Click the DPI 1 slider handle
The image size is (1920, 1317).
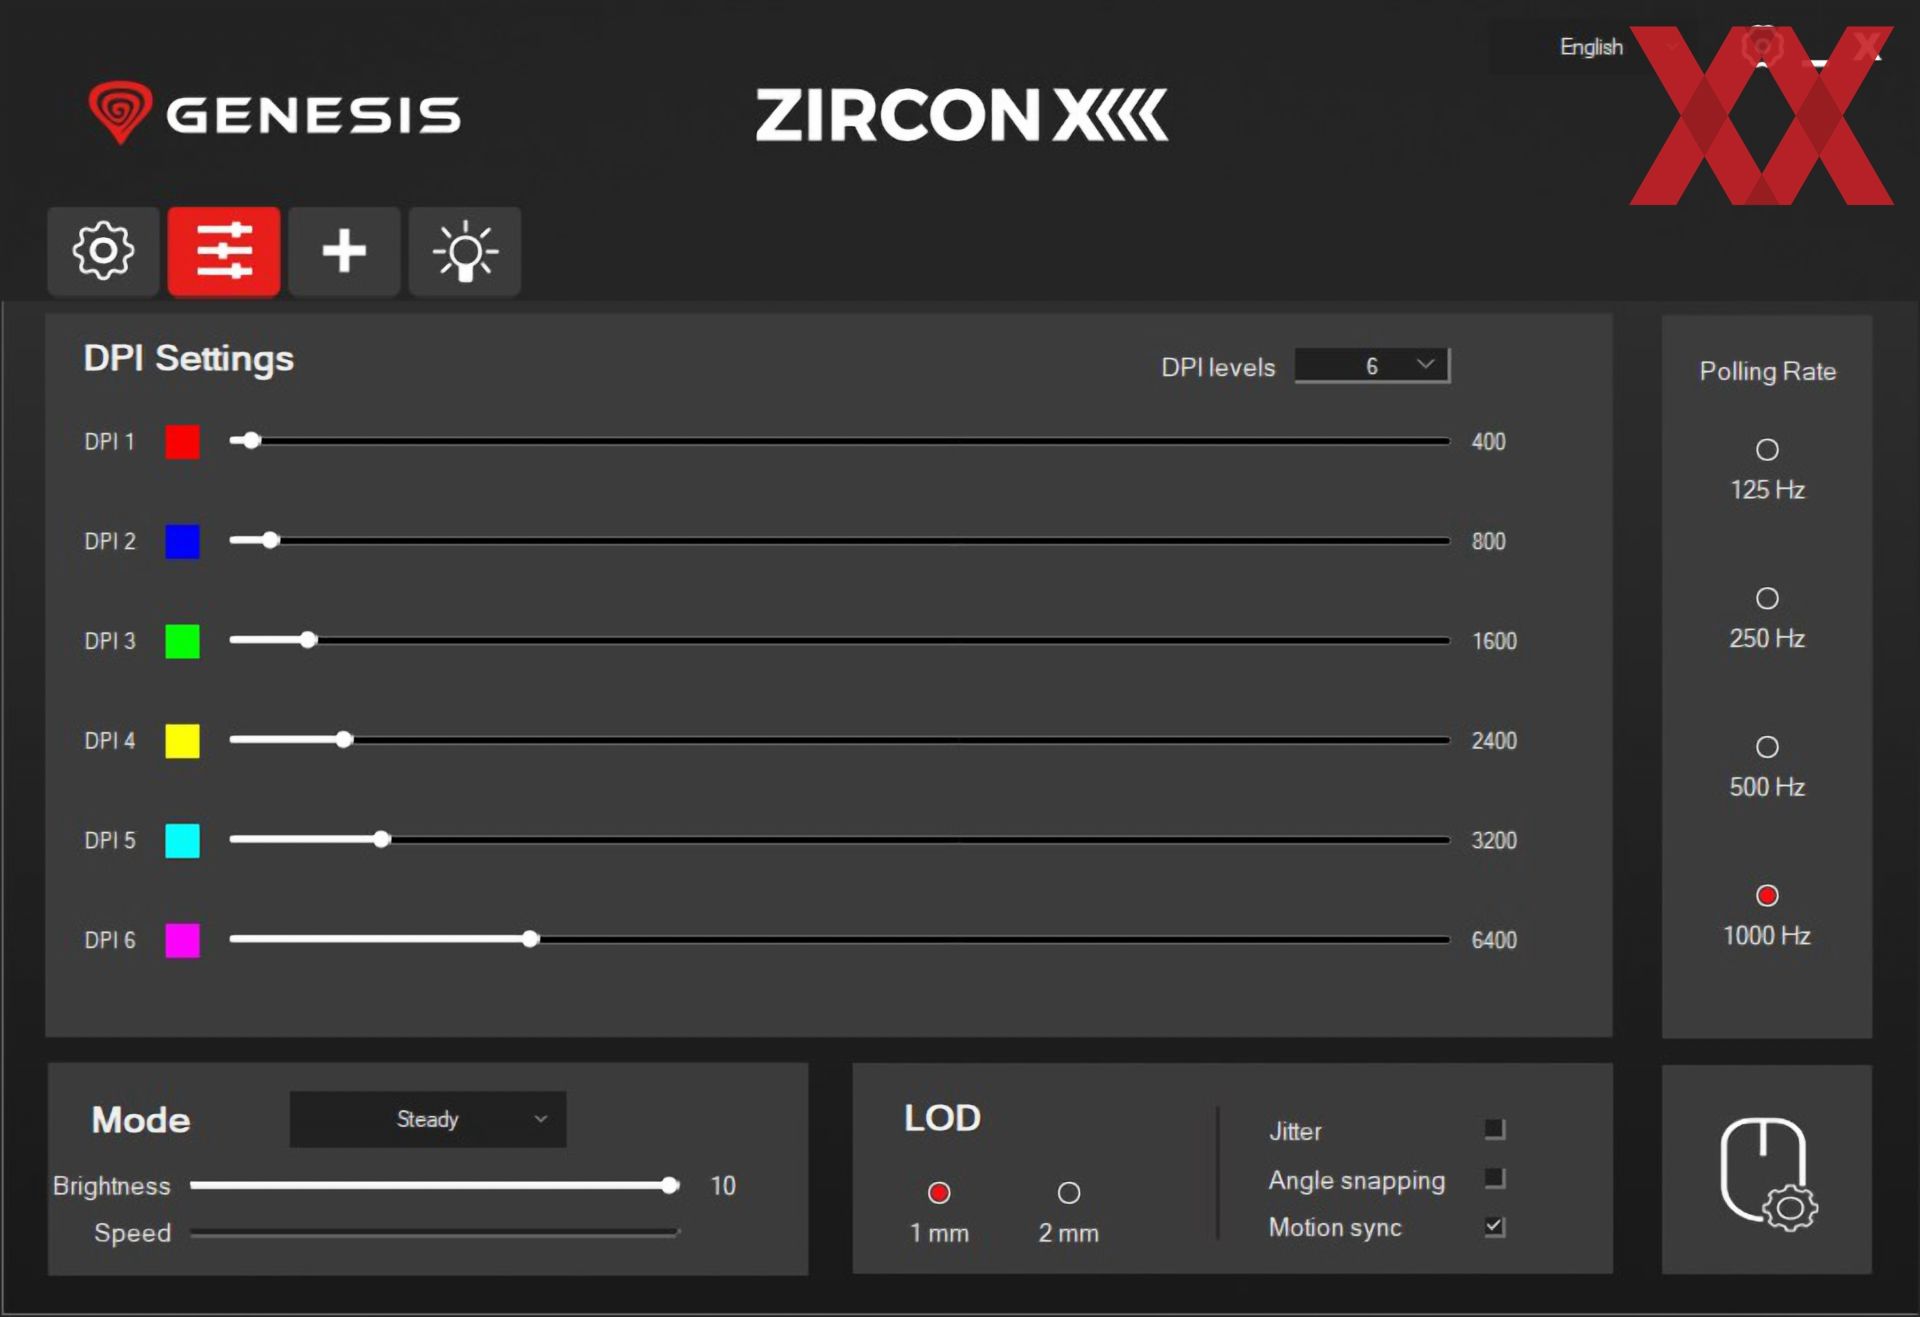coord(252,440)
